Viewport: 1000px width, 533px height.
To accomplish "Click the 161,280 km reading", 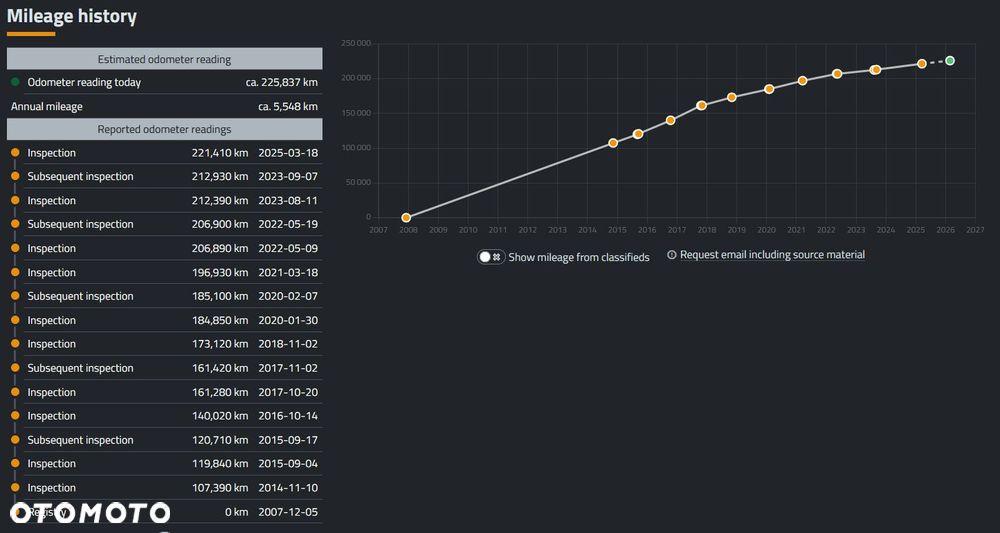I will pos(220,393).
